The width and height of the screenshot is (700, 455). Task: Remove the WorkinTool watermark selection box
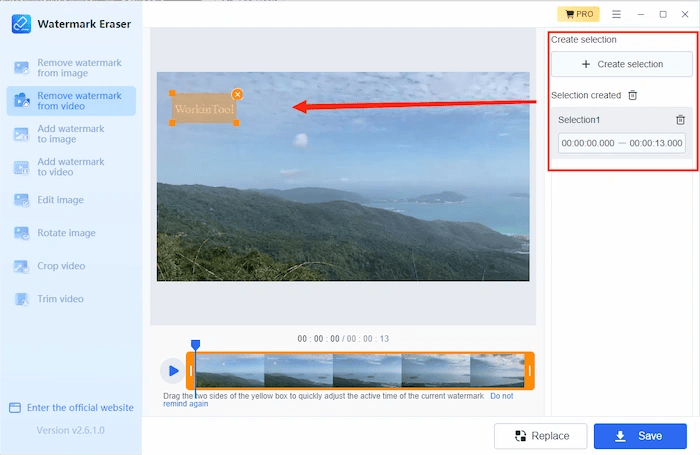238,94
